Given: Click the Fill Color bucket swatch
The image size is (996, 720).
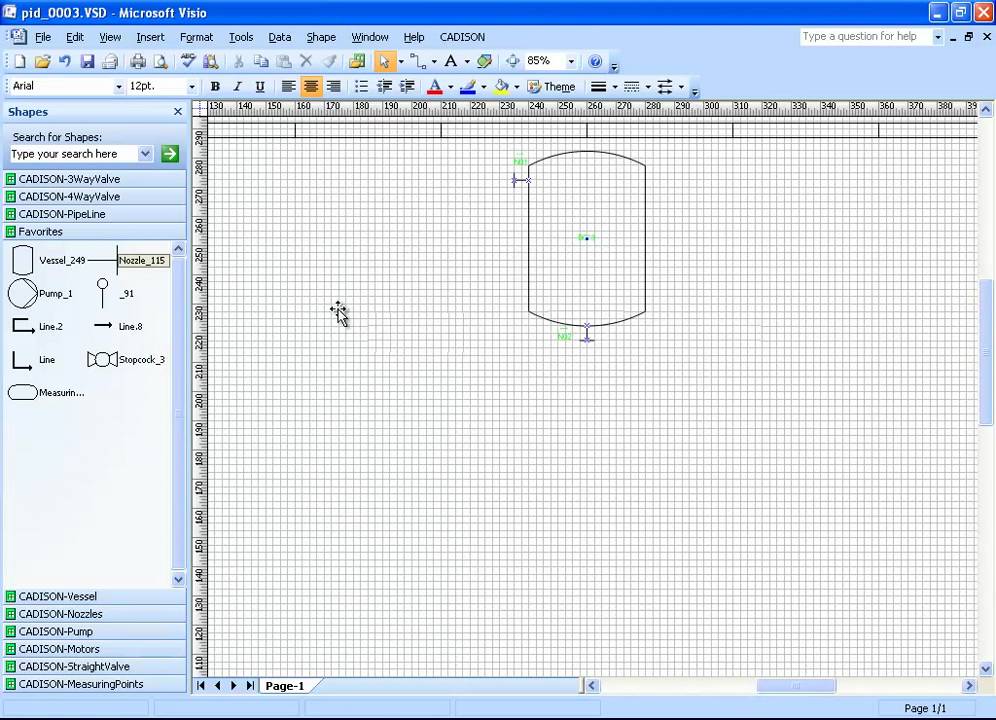Looking at the screenshot, I should point(501,86).
